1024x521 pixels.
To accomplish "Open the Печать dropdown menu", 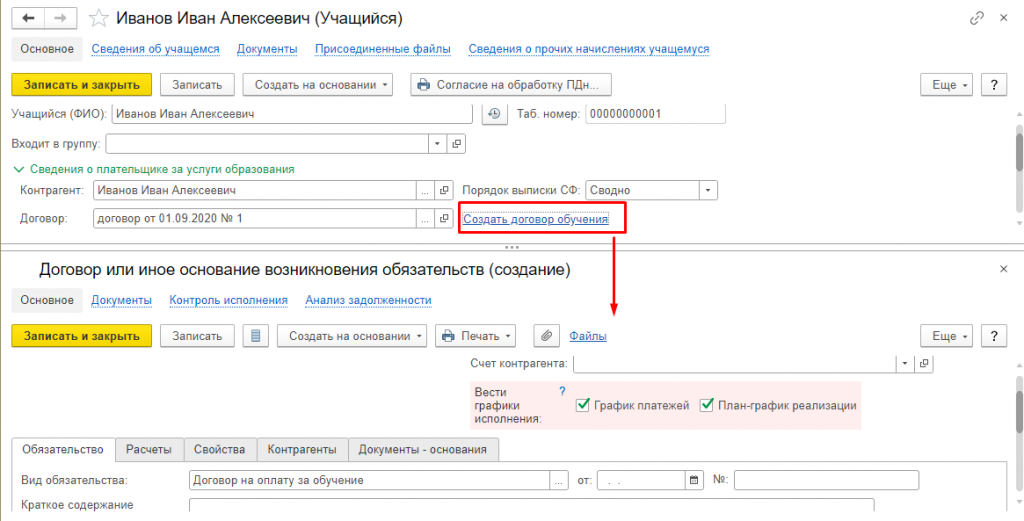I will pos(475,336).
